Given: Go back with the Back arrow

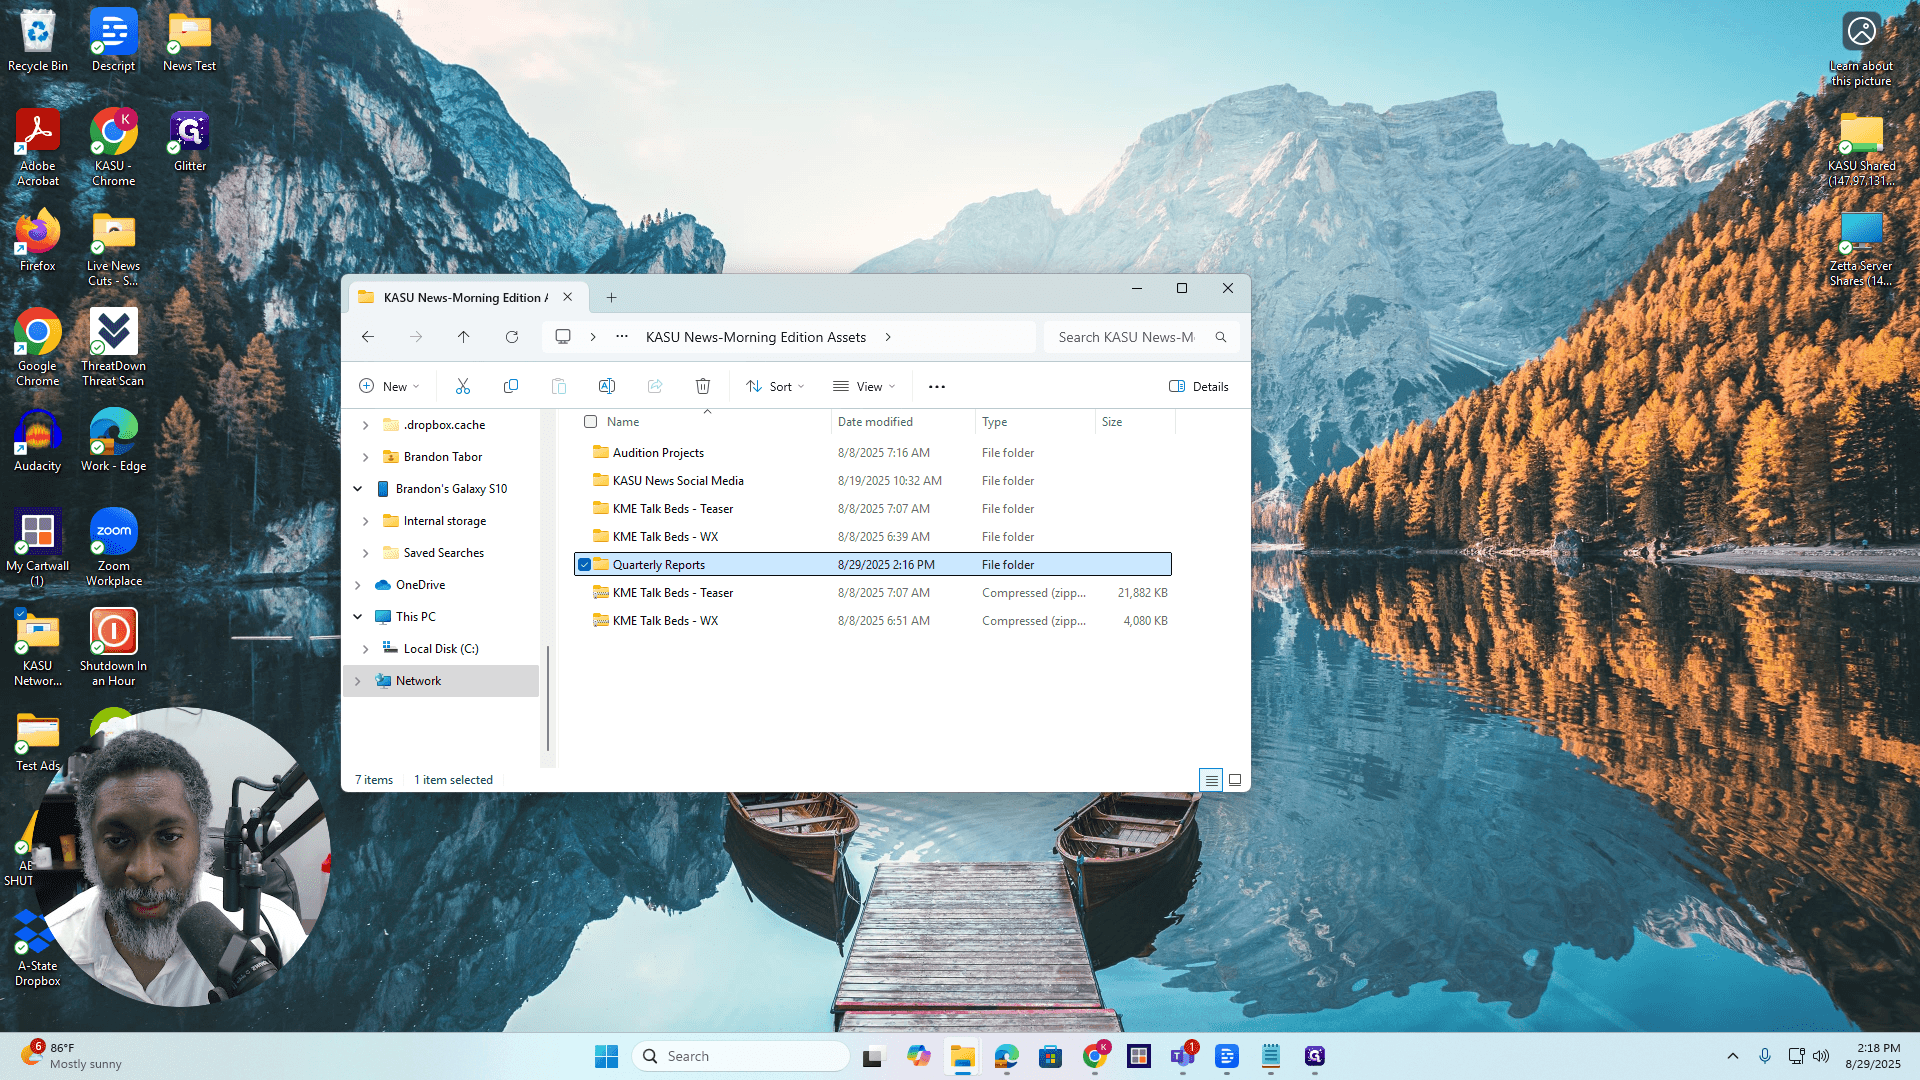Looking at the screenshot, I should 368,337.
